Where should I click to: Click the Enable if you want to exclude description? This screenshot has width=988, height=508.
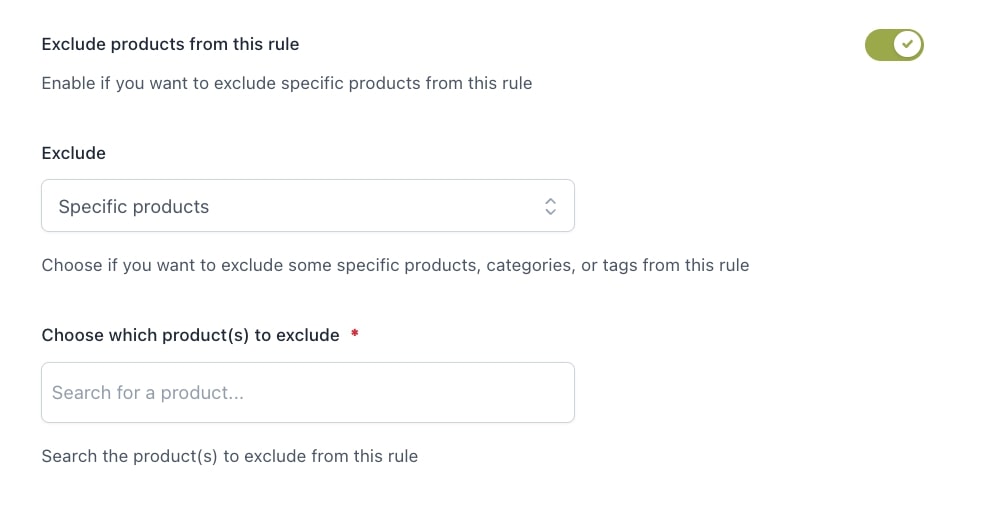[287, 83]
